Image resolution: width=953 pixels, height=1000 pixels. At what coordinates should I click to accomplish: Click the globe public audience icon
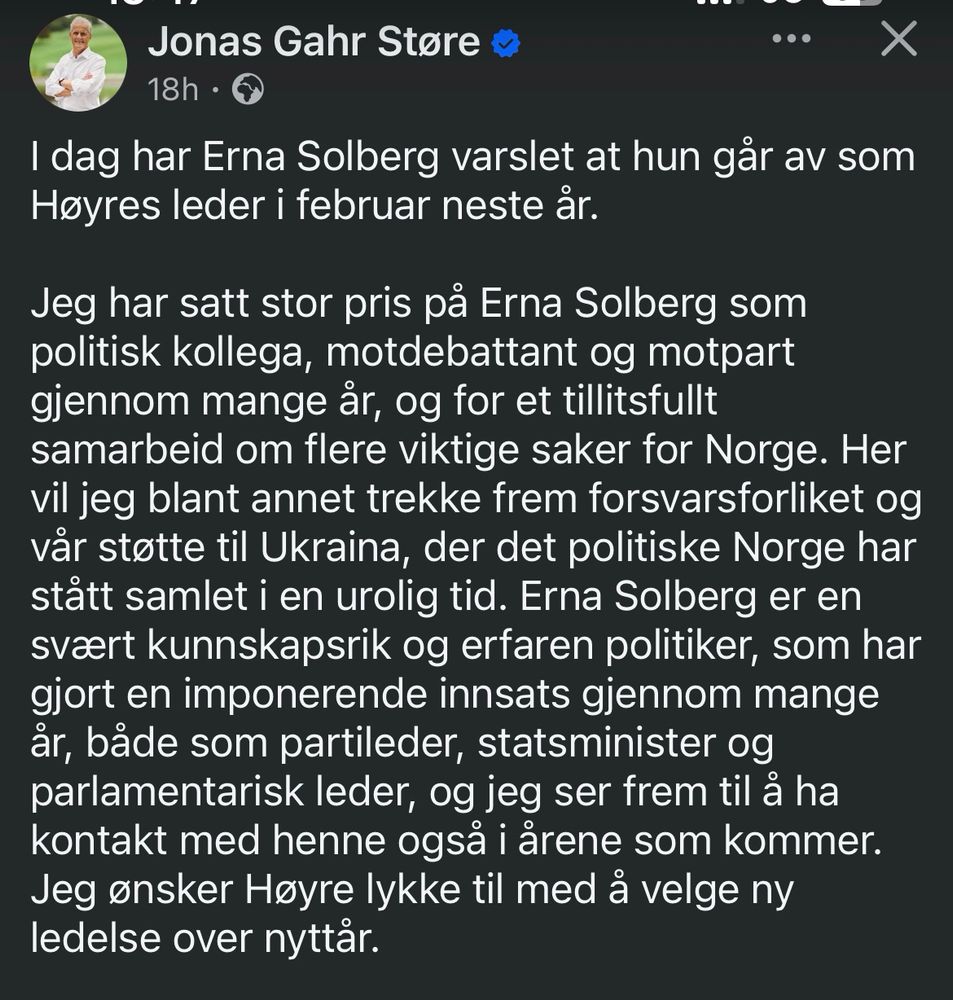[247, 89]
